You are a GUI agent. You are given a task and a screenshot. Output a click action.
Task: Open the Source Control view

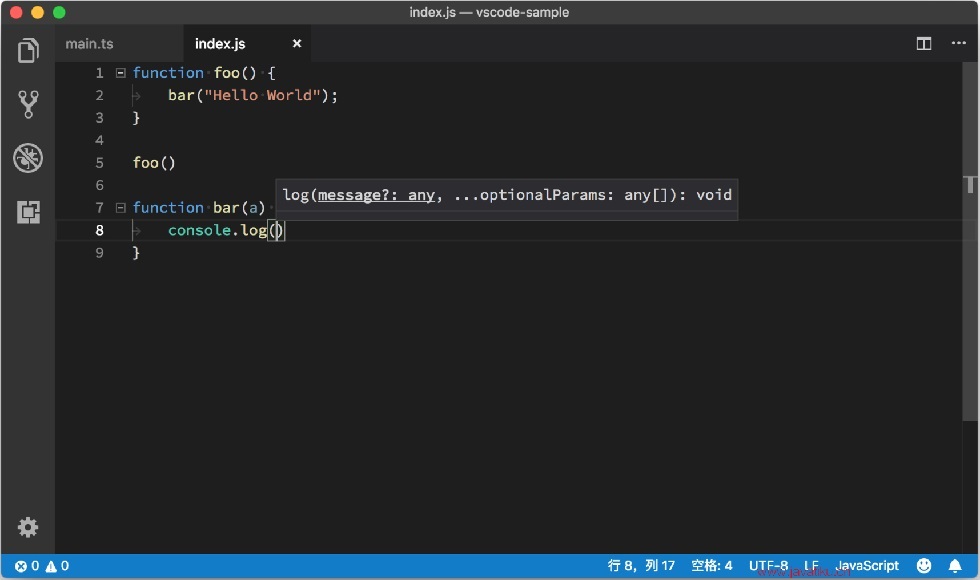28,104
